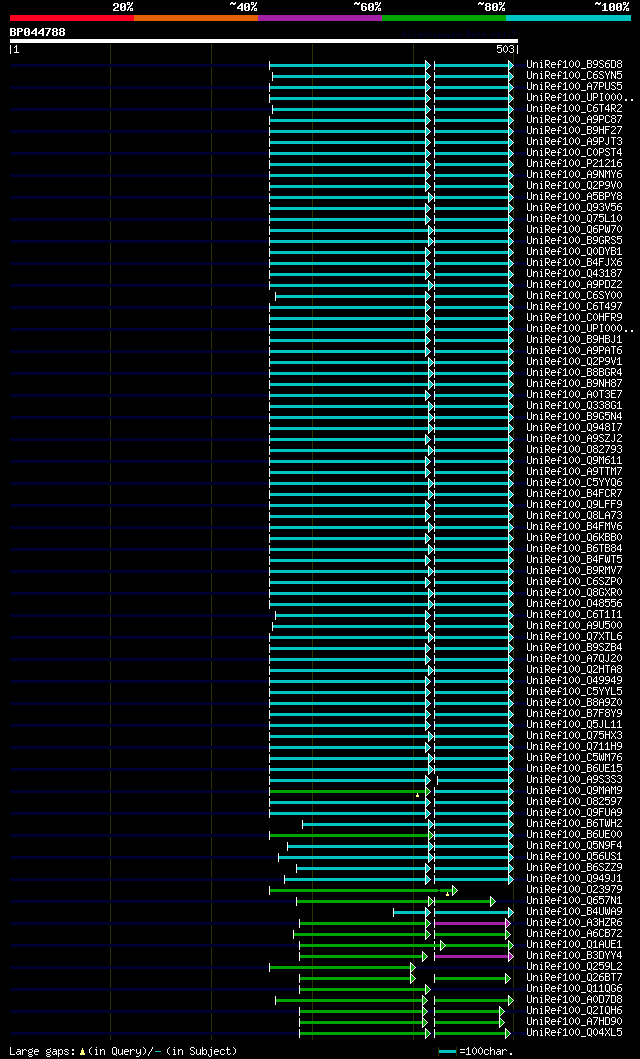Select hit label UniRef100_Q5JL11
Image resolution: width=640 pixels, height=1059 pixels.
pyautogui.click(x=575, y=725)
